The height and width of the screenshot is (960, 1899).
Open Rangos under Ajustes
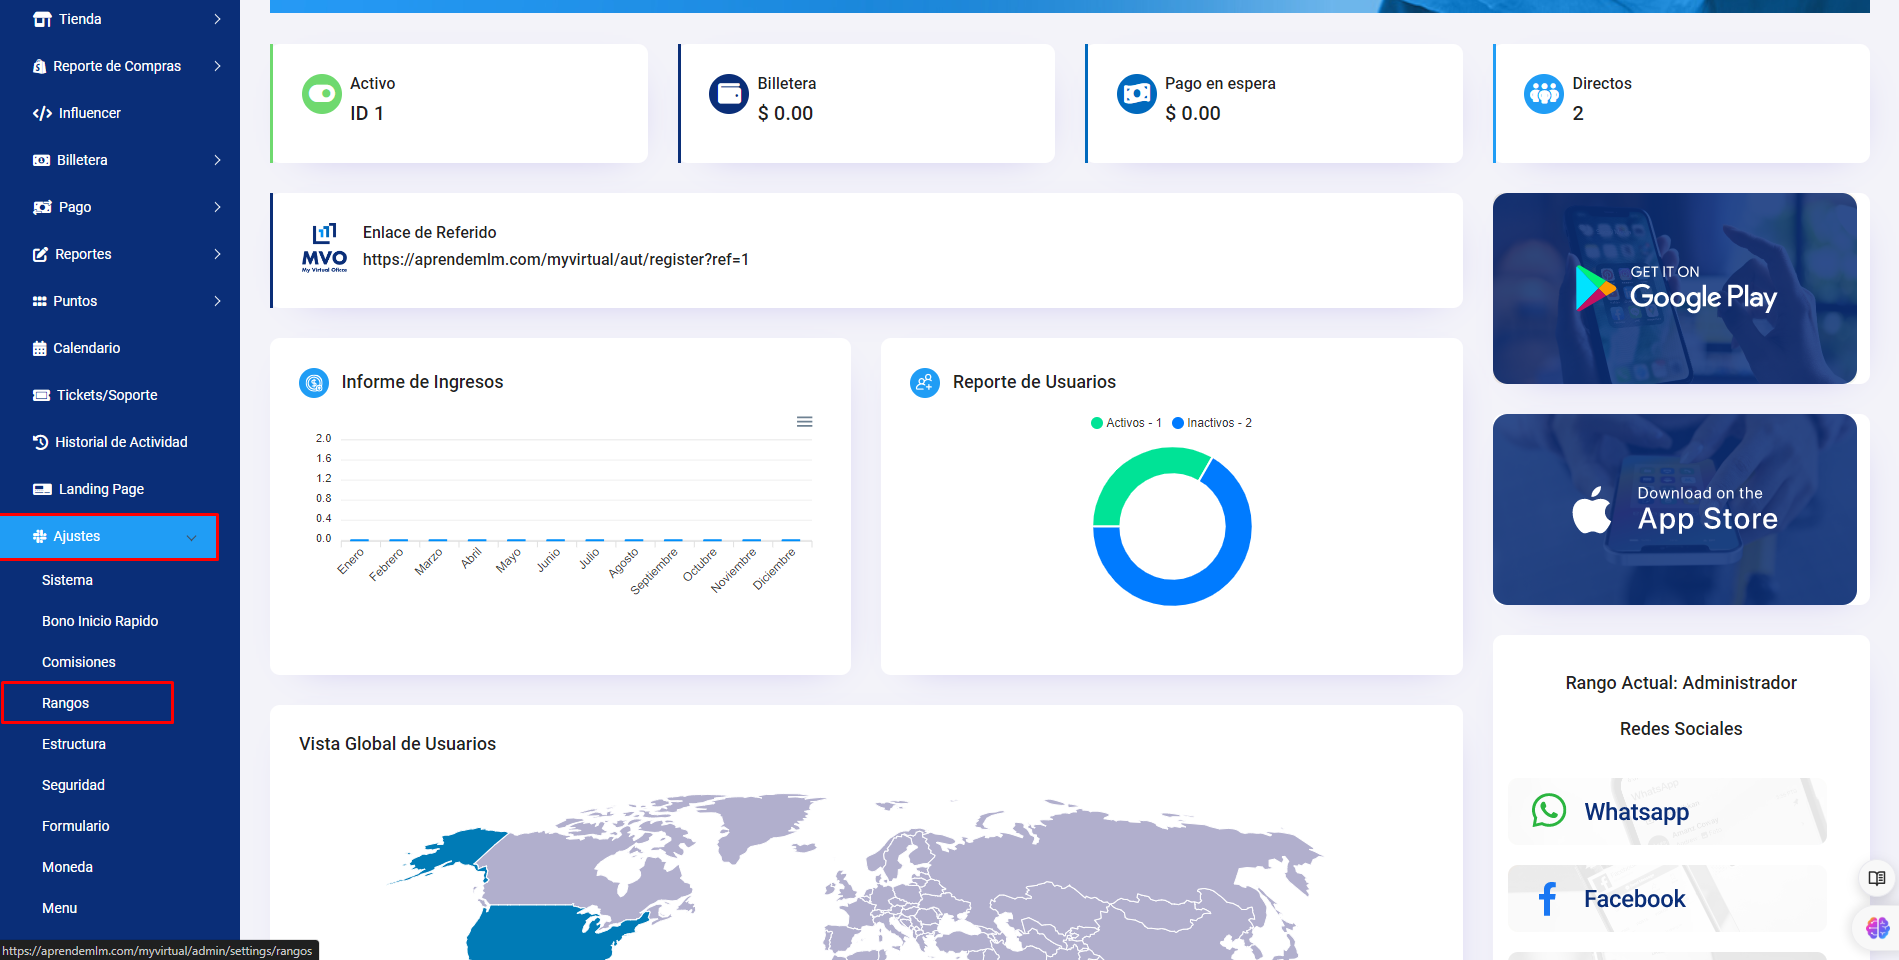[66, 703]
